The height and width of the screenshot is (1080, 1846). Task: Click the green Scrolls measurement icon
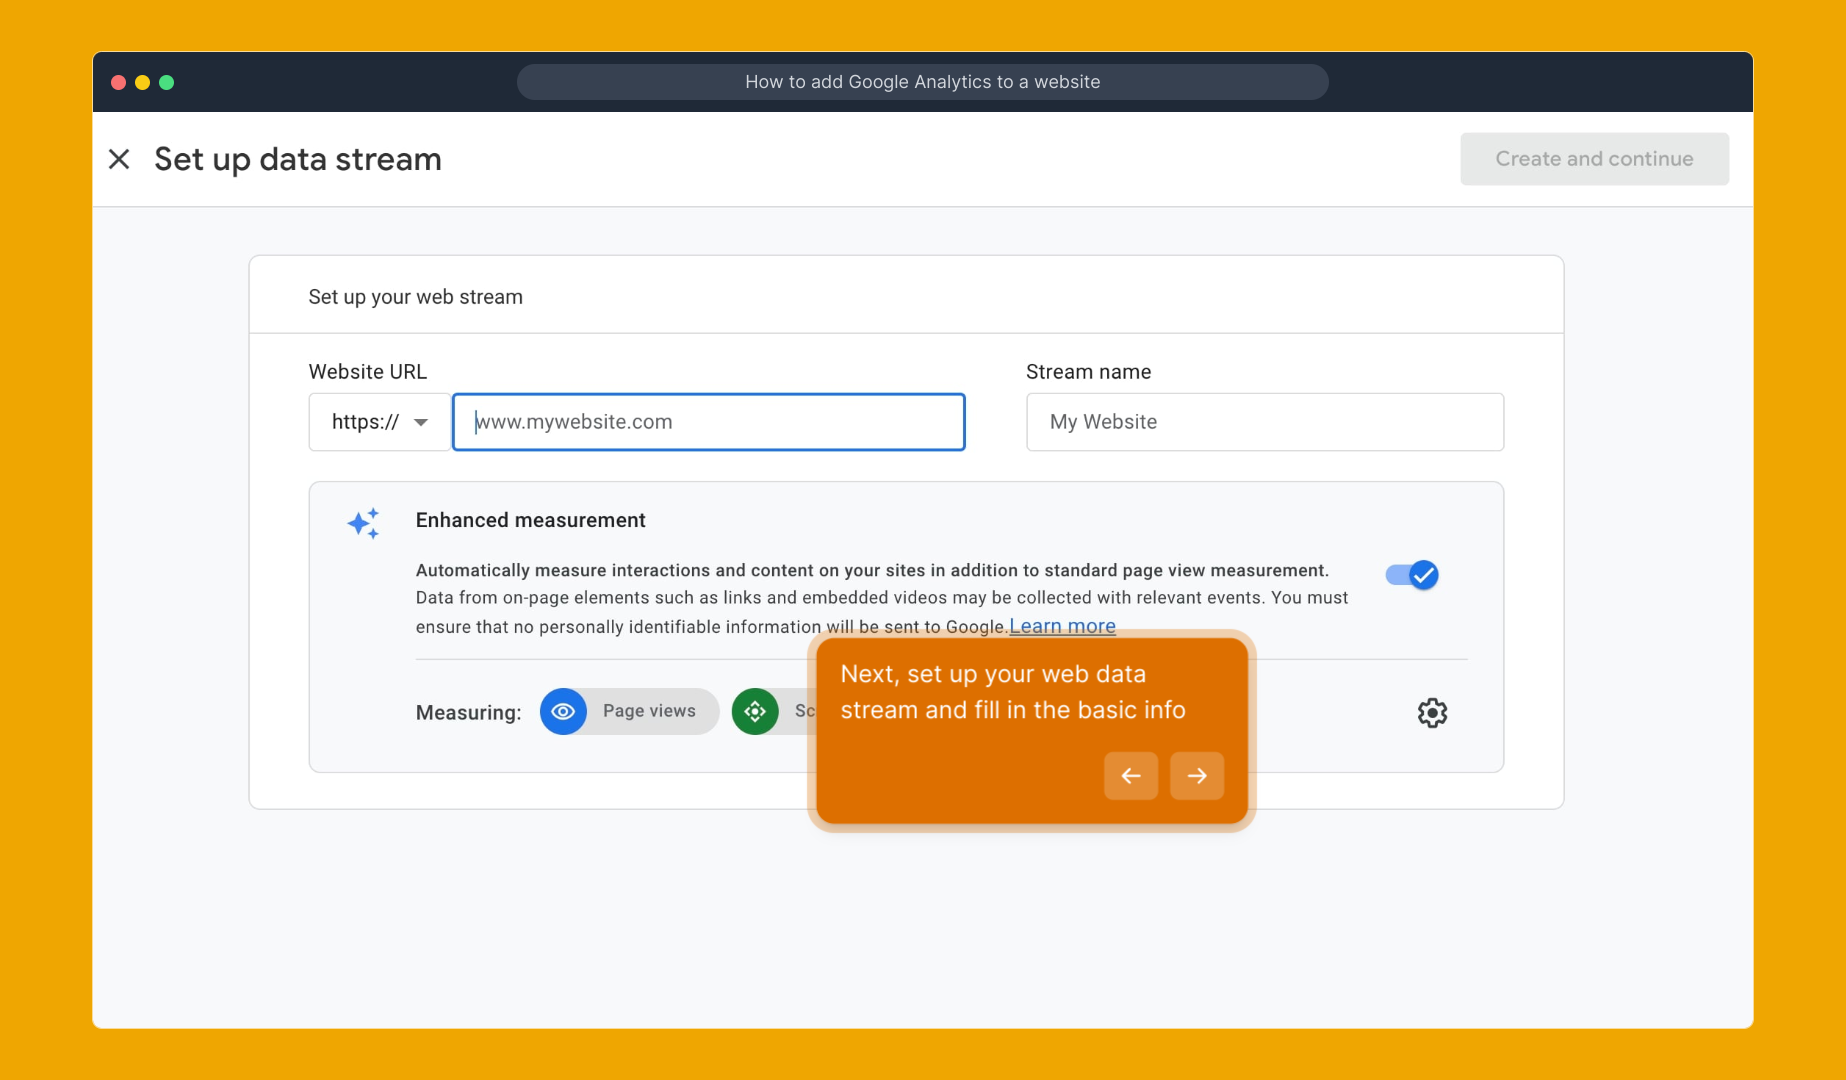pos(756,711)
